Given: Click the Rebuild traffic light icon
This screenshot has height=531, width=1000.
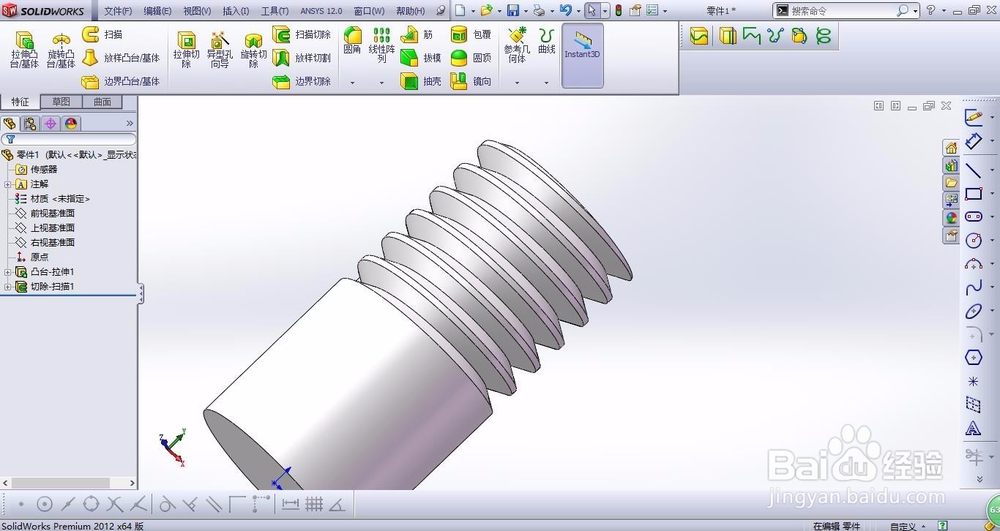Looking at the screenshot, I should 619,10.
